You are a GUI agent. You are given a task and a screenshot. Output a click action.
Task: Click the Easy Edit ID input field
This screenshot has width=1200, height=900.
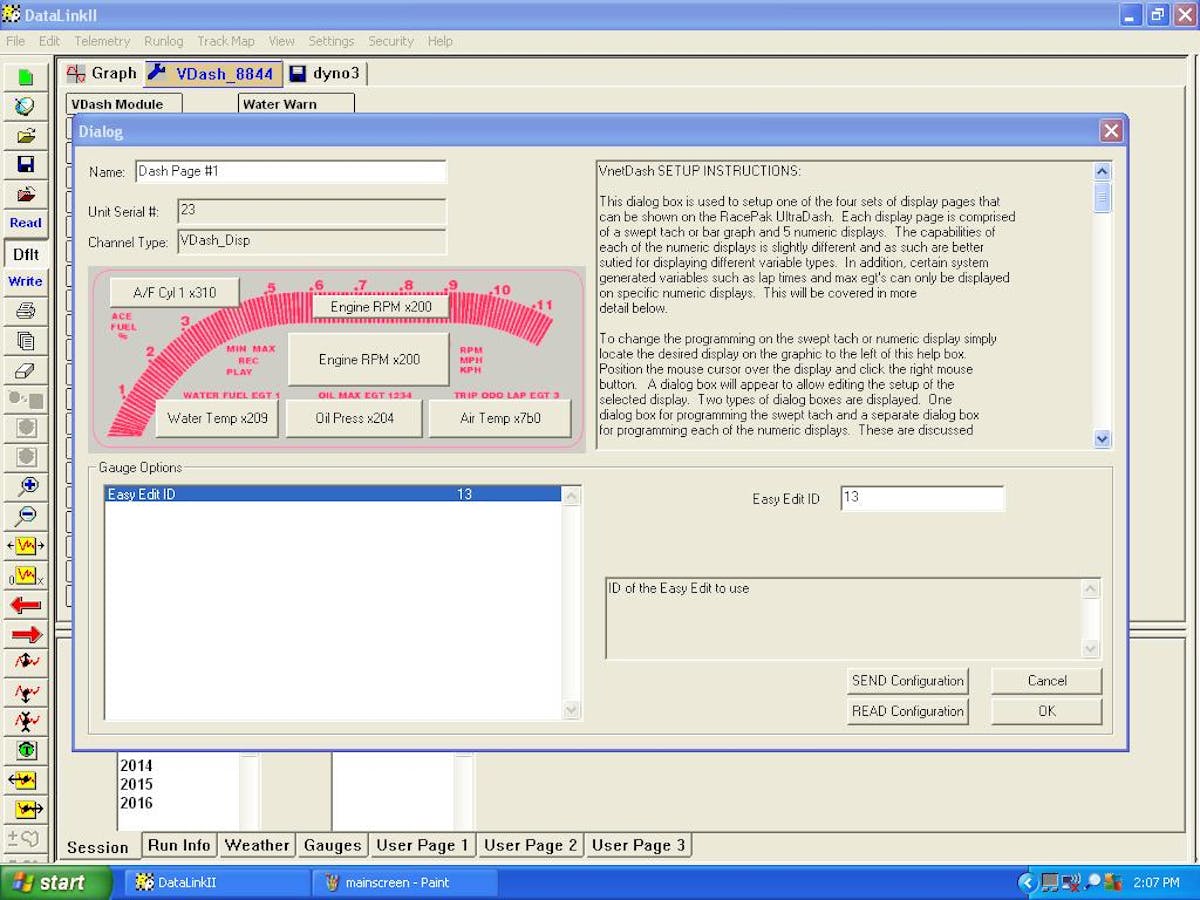coord(921,498)
